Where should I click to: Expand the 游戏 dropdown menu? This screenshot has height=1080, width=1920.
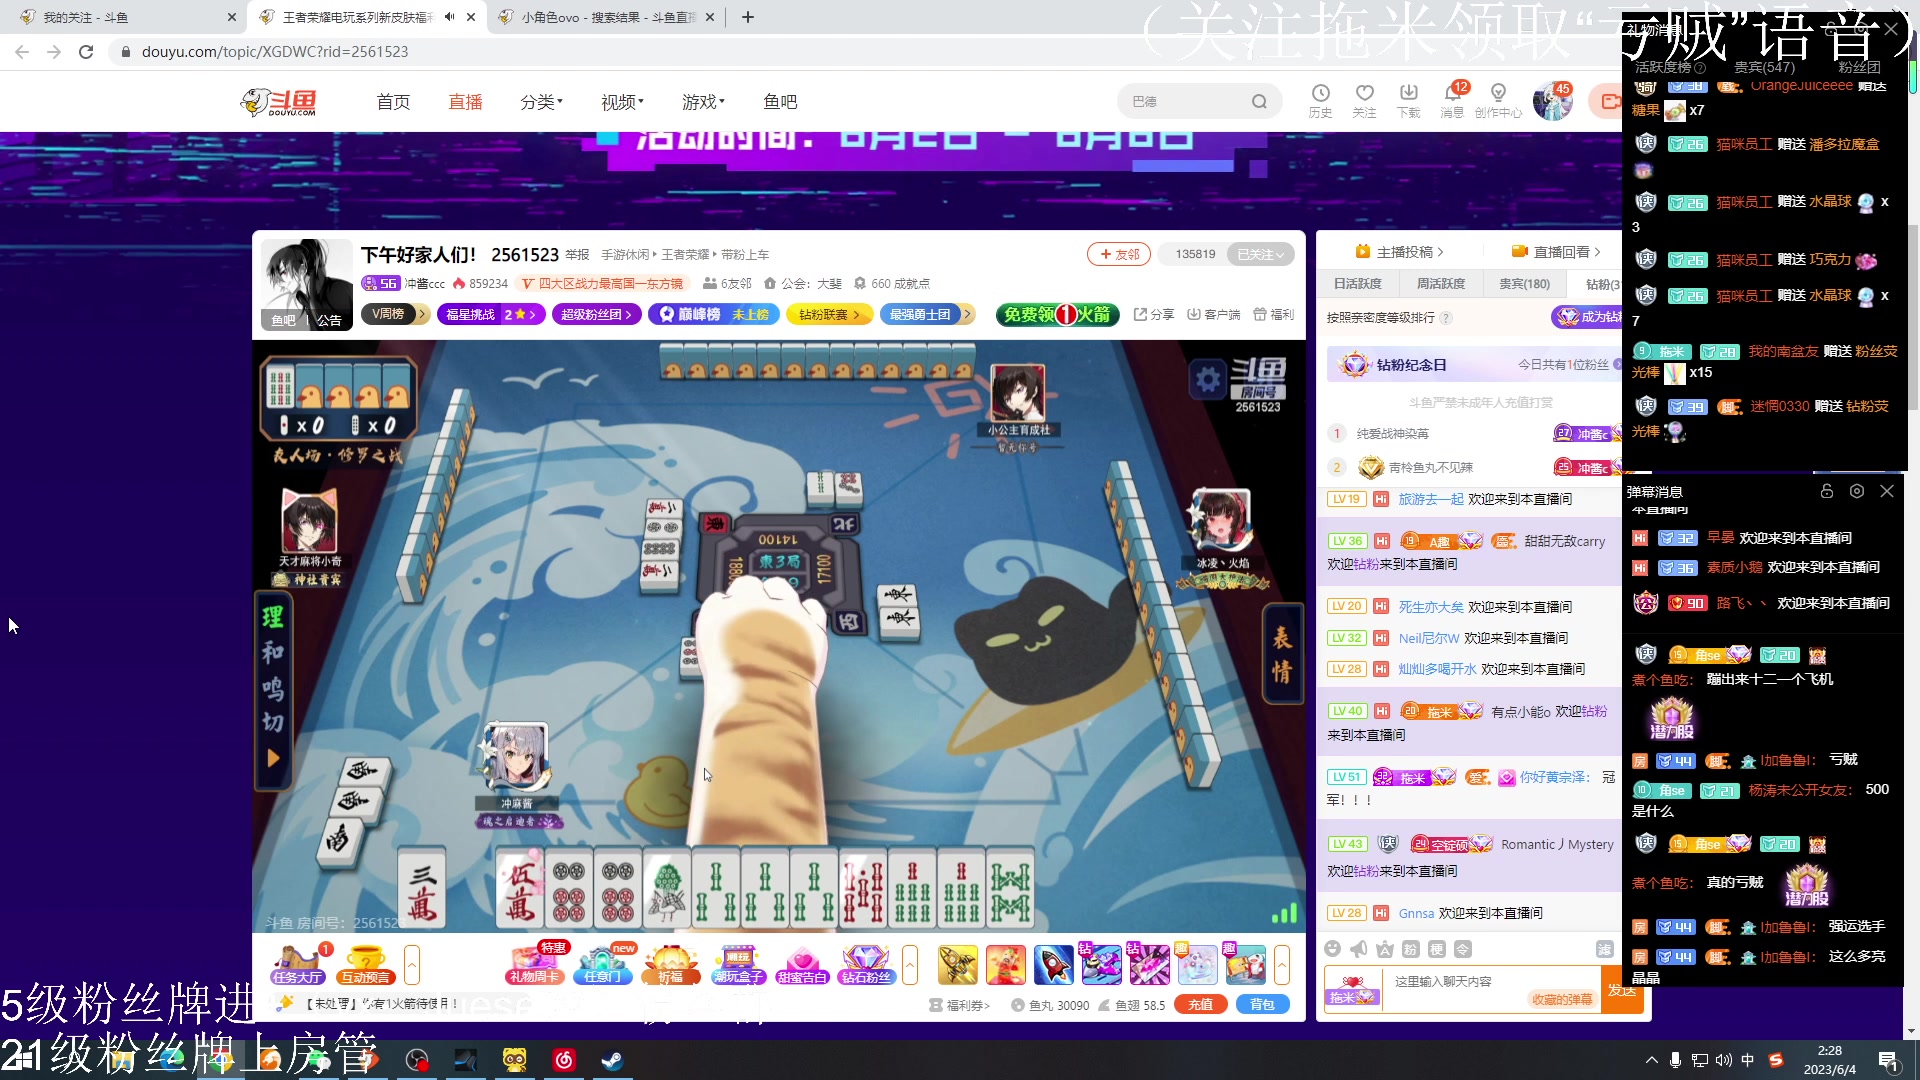pos(703,101)
